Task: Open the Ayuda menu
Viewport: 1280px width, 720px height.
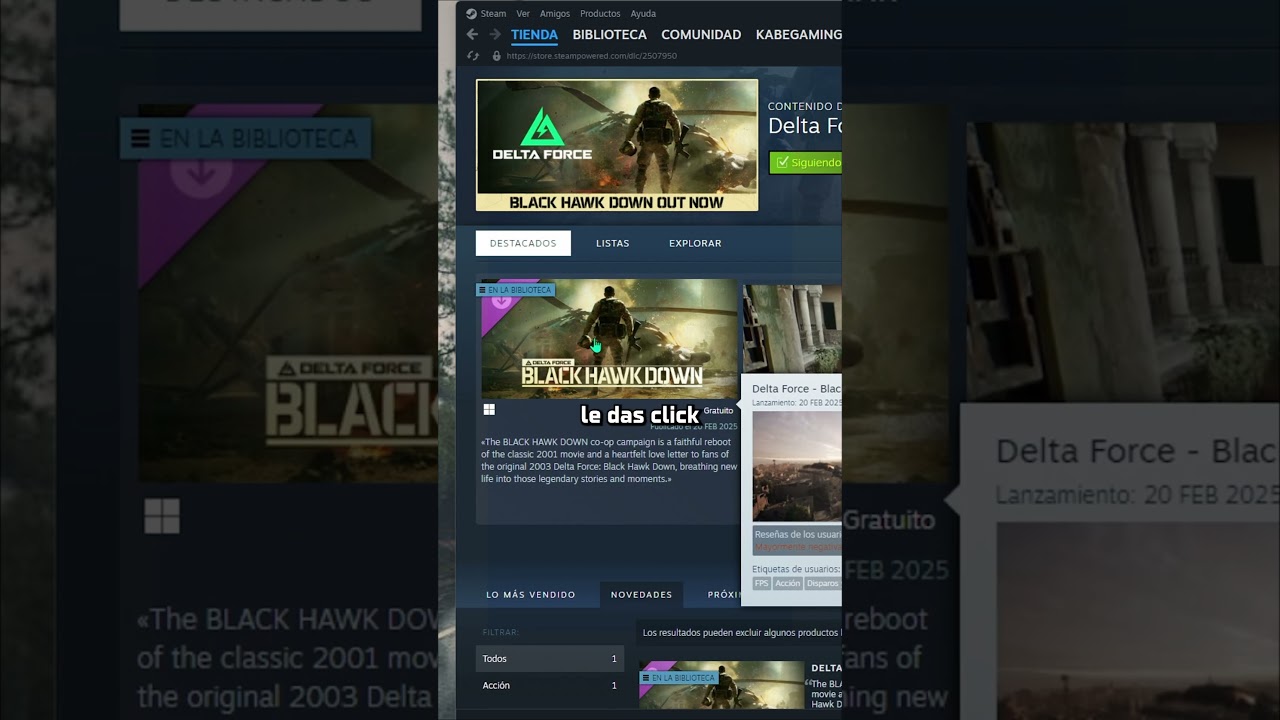Action: click(643, 14)
